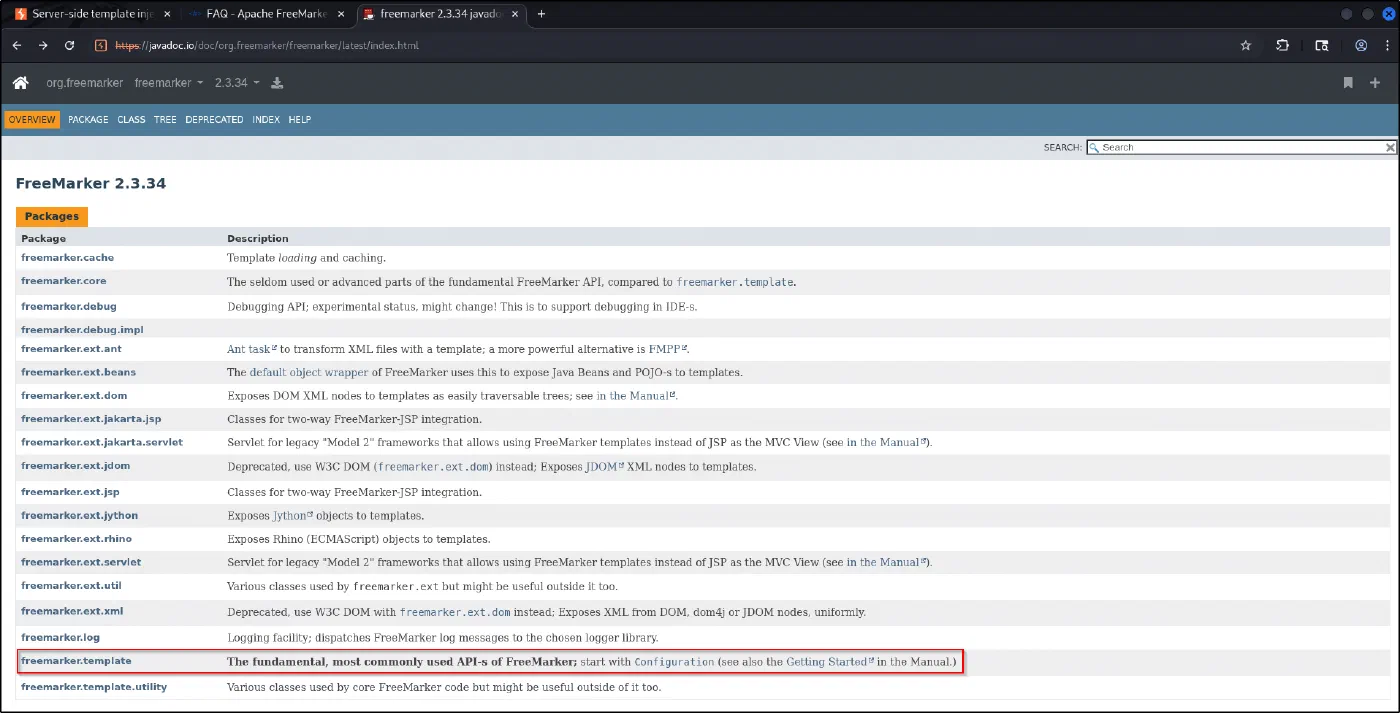
Task: Open the freemarker.ext.dom package
Action: click(x=74, y=395)
